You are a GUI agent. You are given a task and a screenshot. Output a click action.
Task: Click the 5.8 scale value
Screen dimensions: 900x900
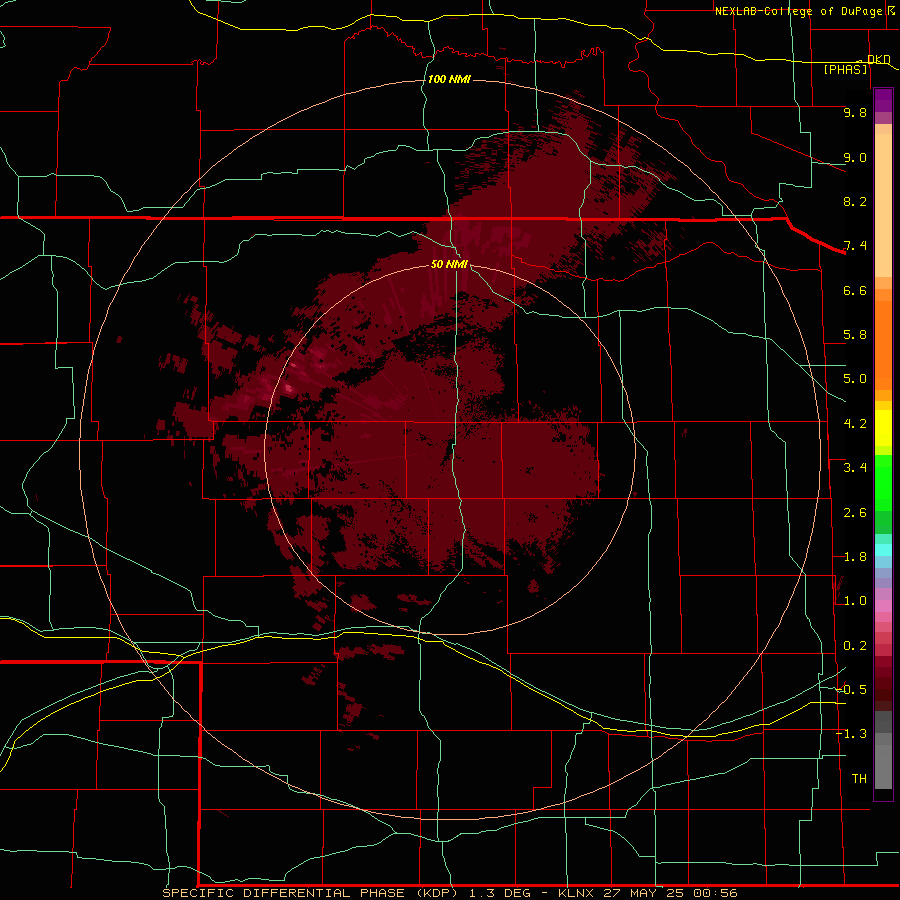click(855, 335)
